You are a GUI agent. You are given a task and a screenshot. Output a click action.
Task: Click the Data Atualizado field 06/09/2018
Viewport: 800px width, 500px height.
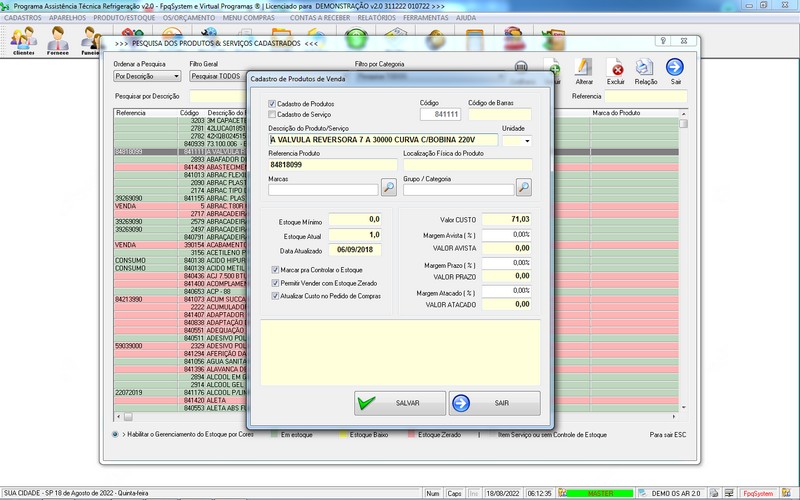(x=355, y=249)
